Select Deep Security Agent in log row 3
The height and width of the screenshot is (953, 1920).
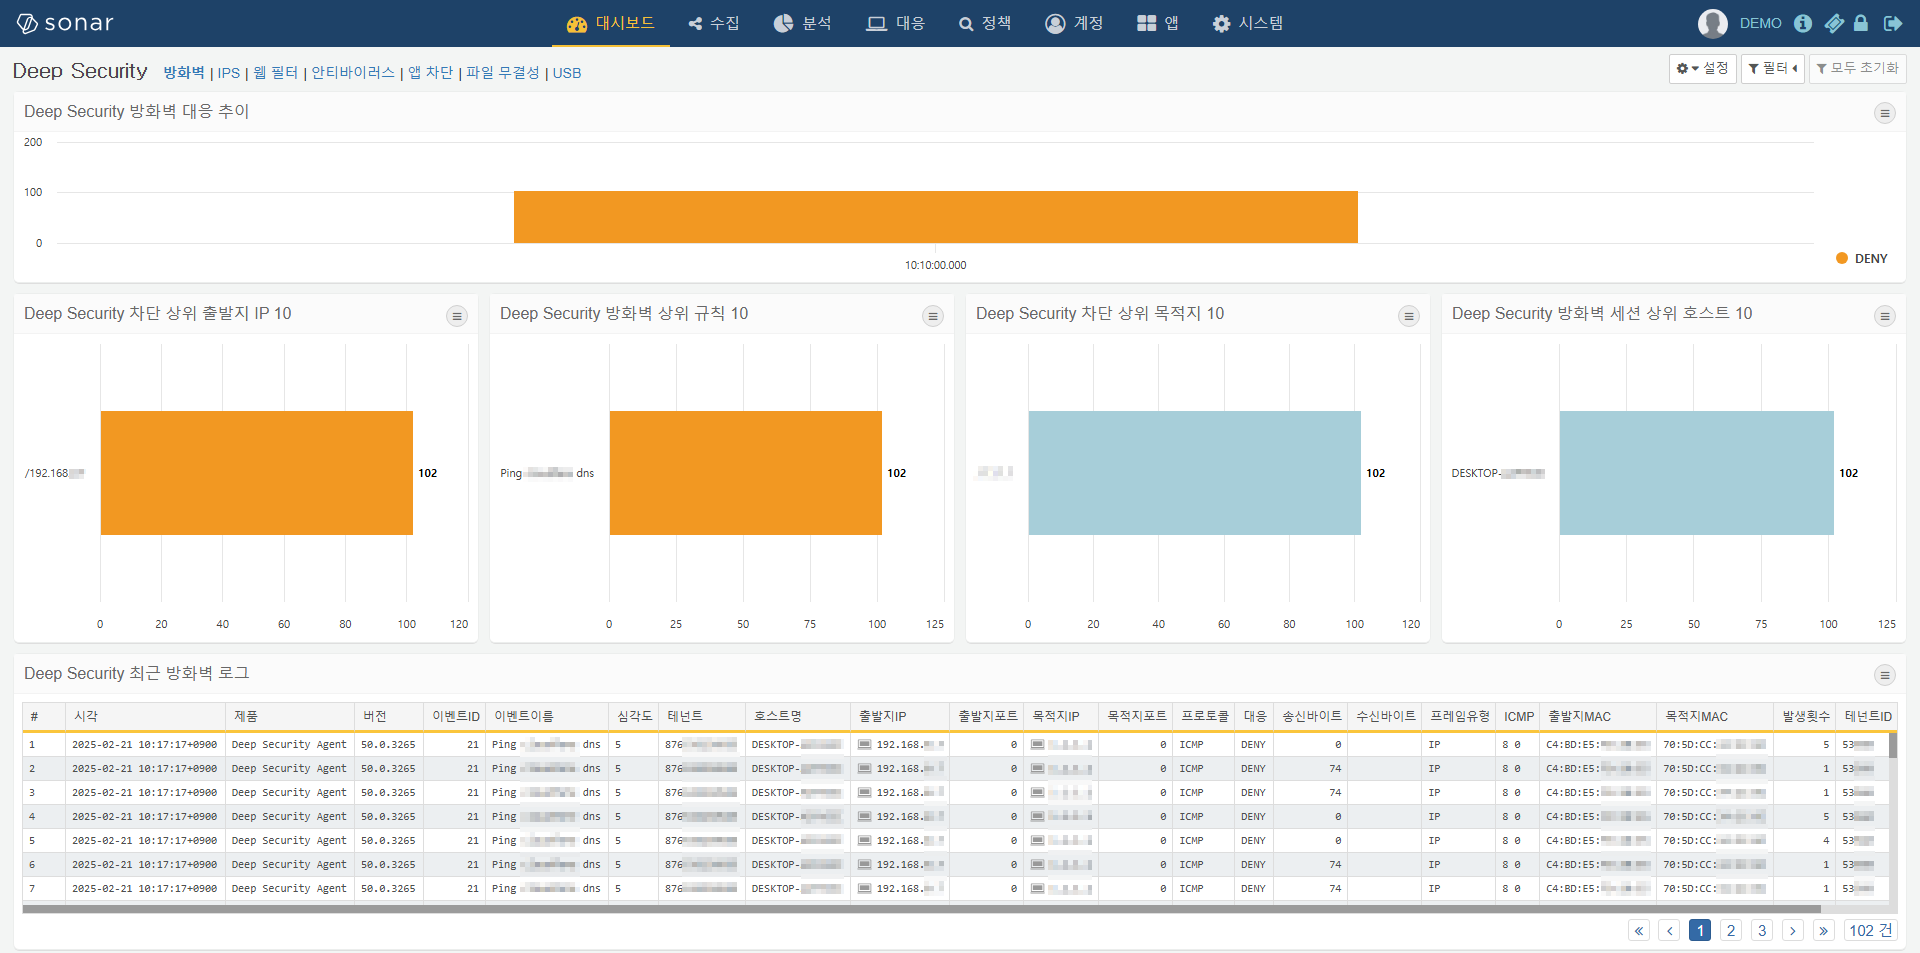[x=289, y=792]
